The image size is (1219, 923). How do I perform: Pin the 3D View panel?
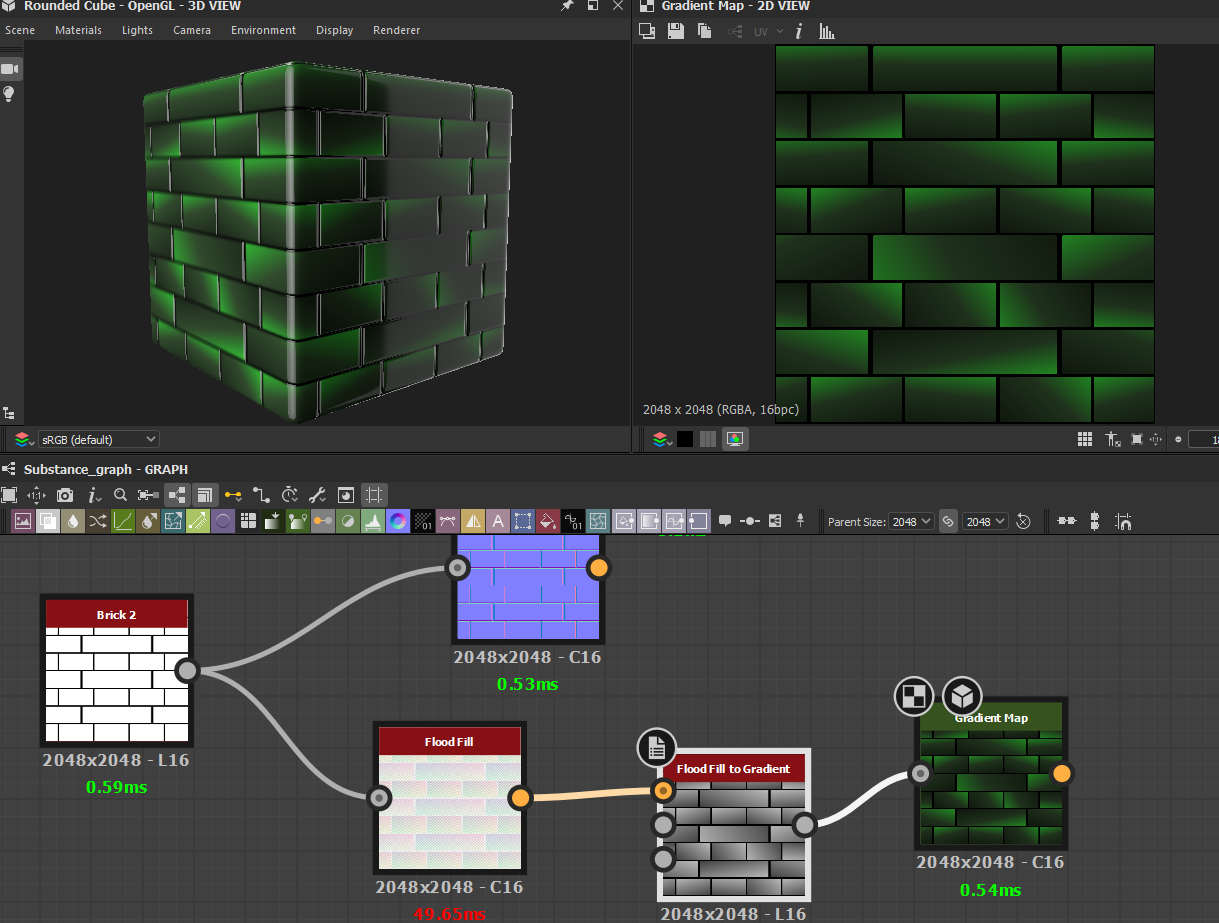[567, 6]
